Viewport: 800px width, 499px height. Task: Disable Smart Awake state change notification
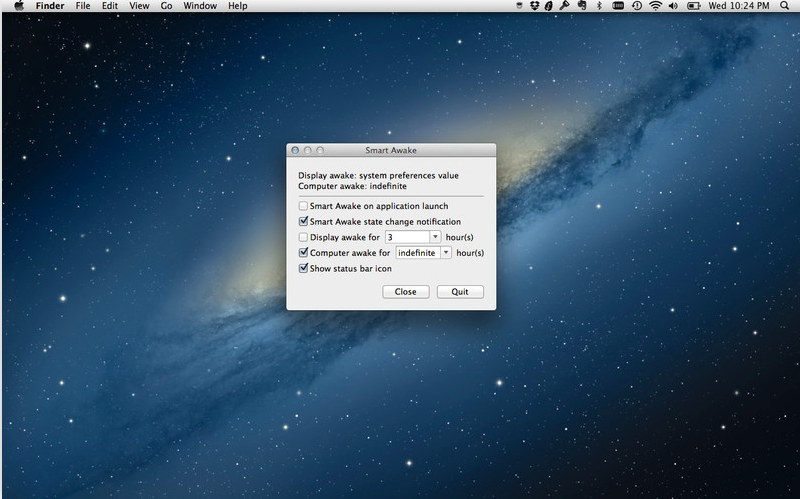[x=303, y=222]
